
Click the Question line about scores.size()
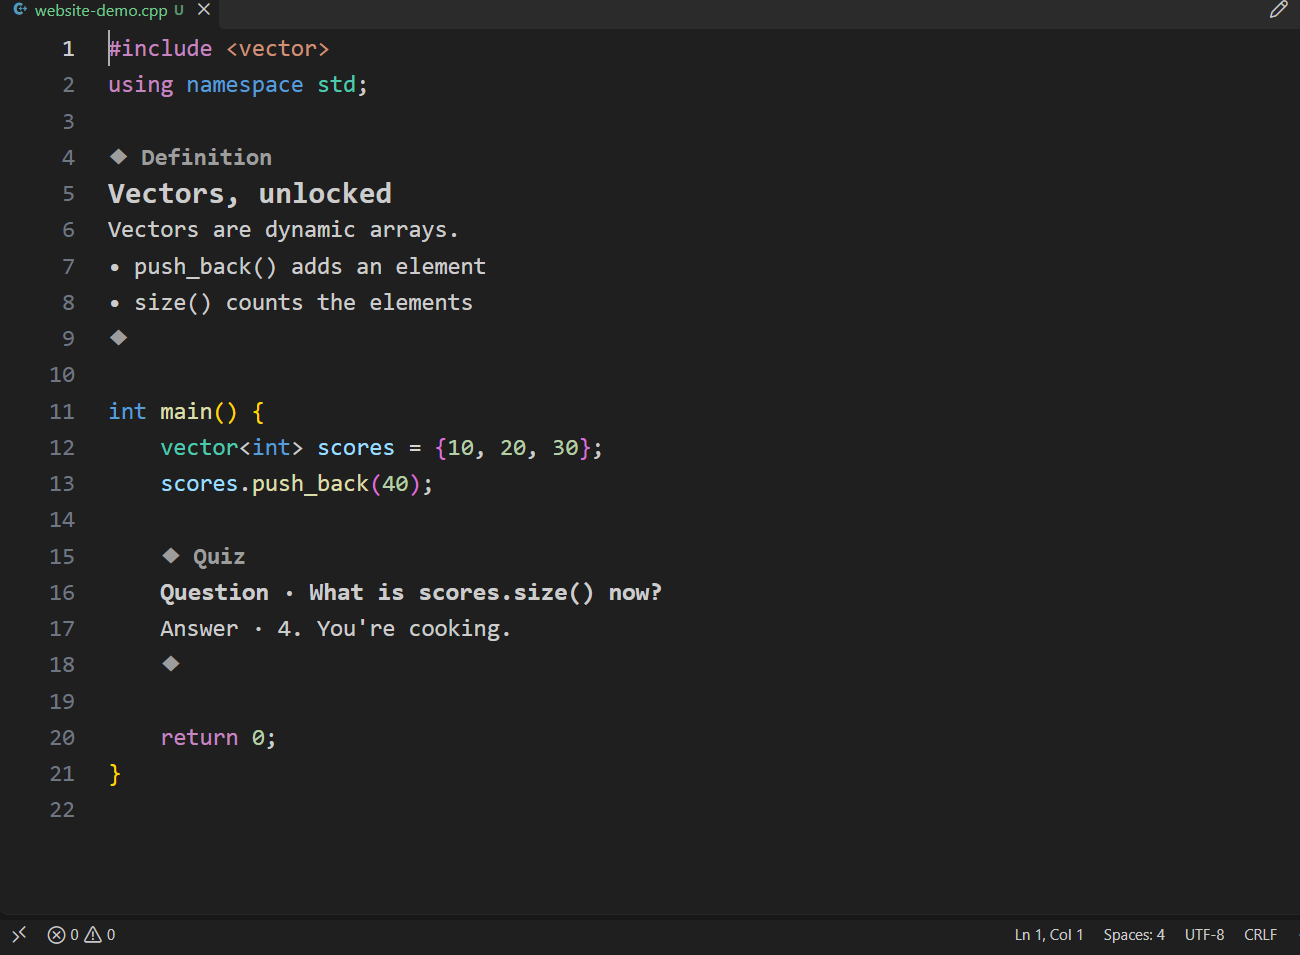pos(411,592)
